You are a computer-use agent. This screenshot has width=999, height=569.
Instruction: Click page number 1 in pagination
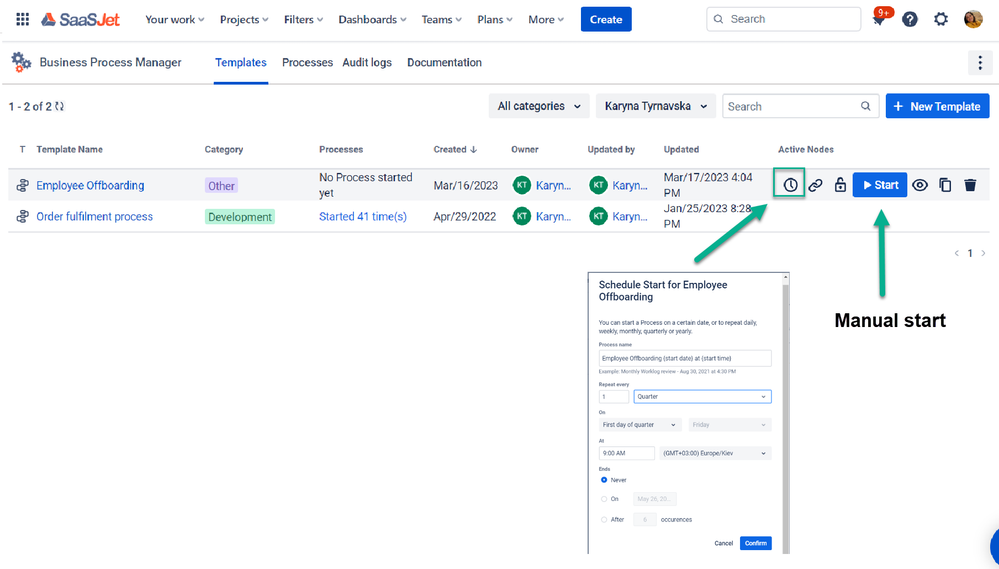[x=970, y=254]
